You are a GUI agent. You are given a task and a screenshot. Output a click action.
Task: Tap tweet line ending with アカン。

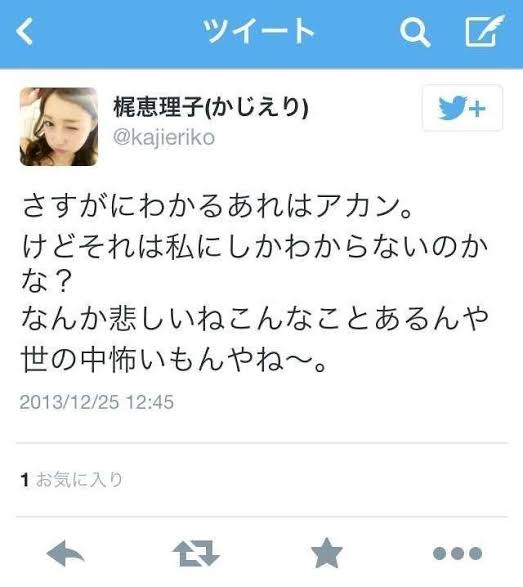(218, 206)
